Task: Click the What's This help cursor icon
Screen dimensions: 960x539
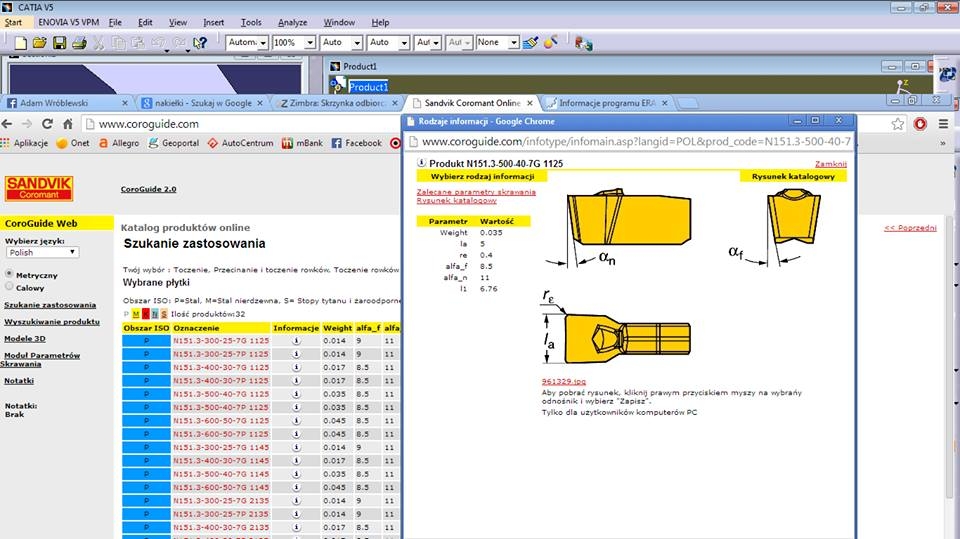Action: (200, 43)
